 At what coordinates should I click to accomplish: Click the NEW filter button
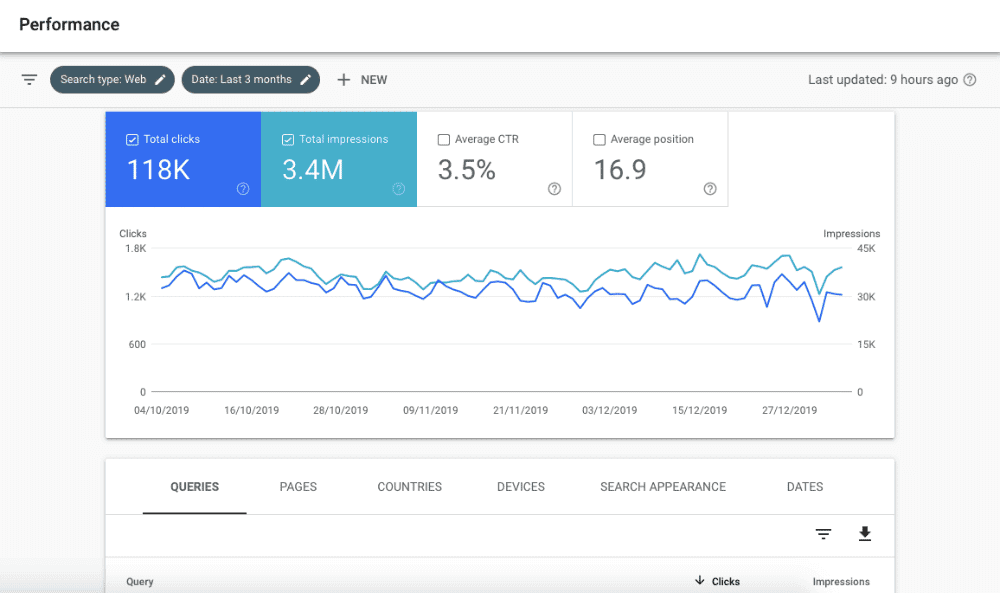tap(362, 80)
